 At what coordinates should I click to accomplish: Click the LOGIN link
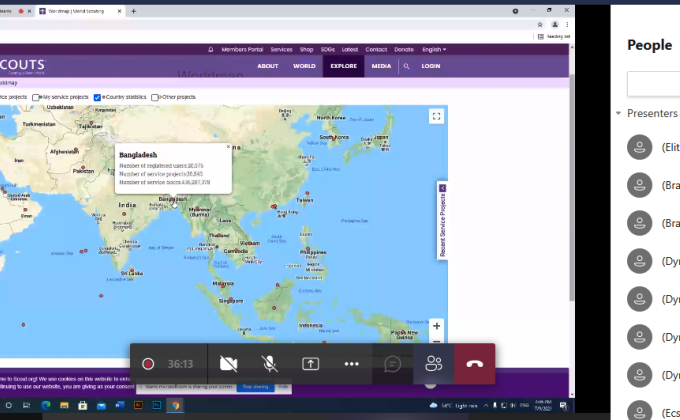click(430, 66)
